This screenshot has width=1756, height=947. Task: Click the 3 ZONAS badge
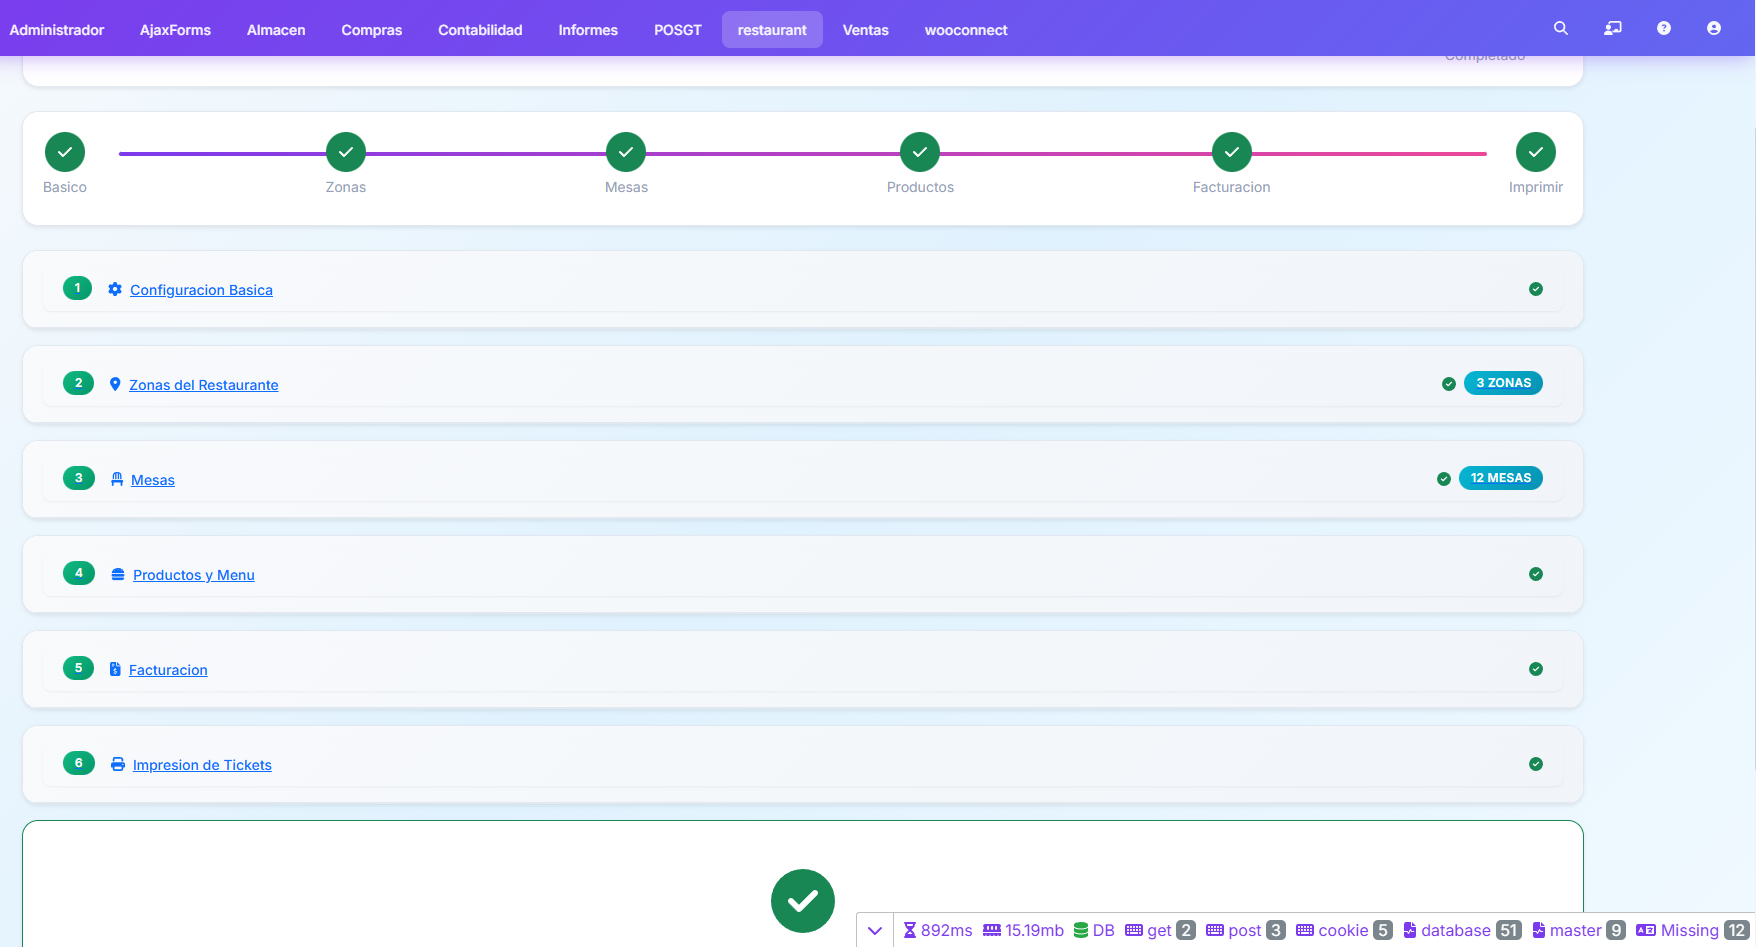[1503, 383]
